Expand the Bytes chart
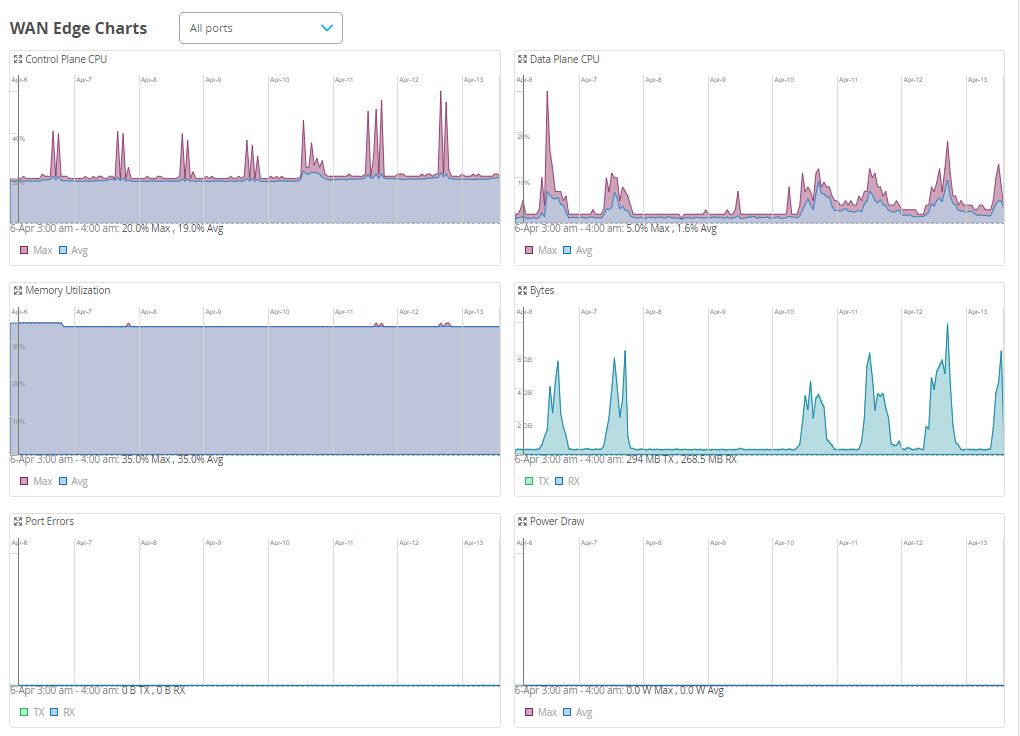 522,290
